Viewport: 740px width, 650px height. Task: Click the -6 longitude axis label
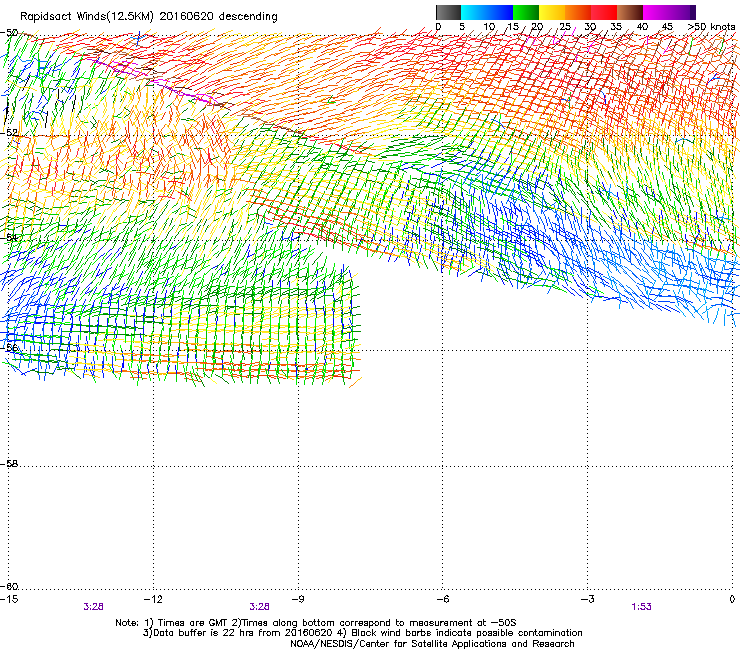442,599
